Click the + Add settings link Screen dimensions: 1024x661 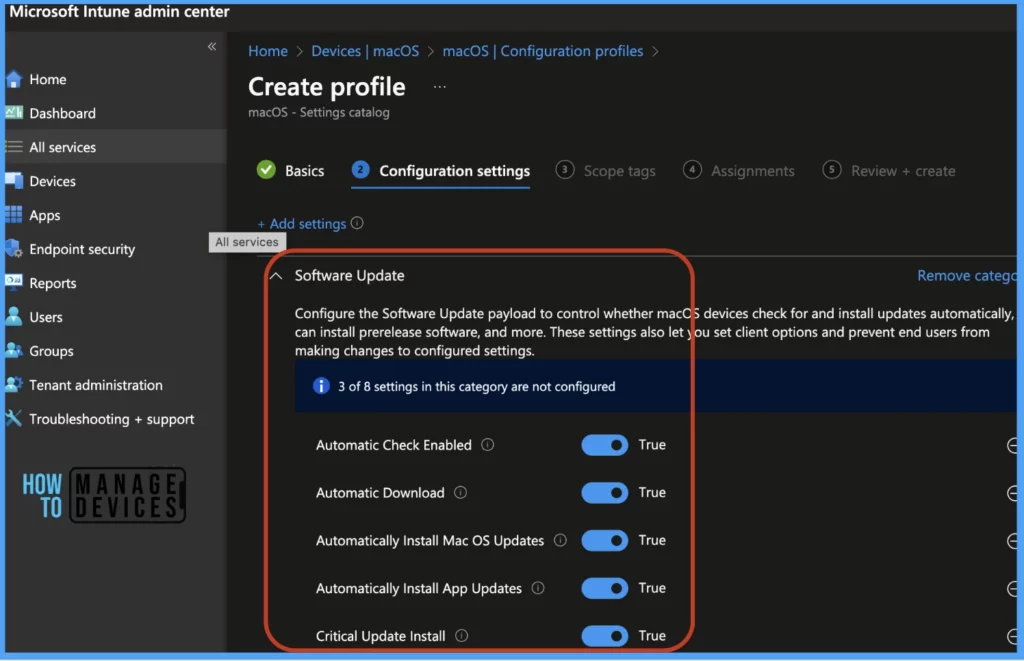pyautogui.click(x=302, y=224)
